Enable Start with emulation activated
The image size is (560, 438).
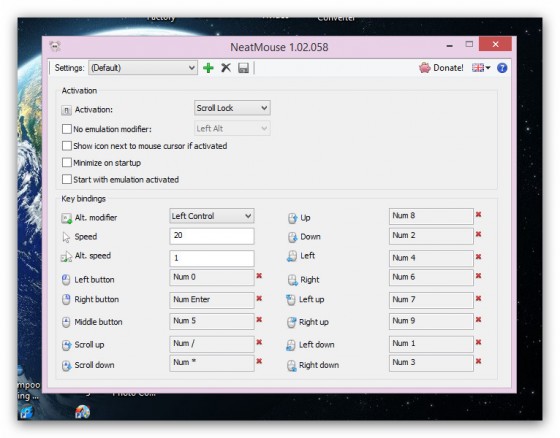point(67,179)
